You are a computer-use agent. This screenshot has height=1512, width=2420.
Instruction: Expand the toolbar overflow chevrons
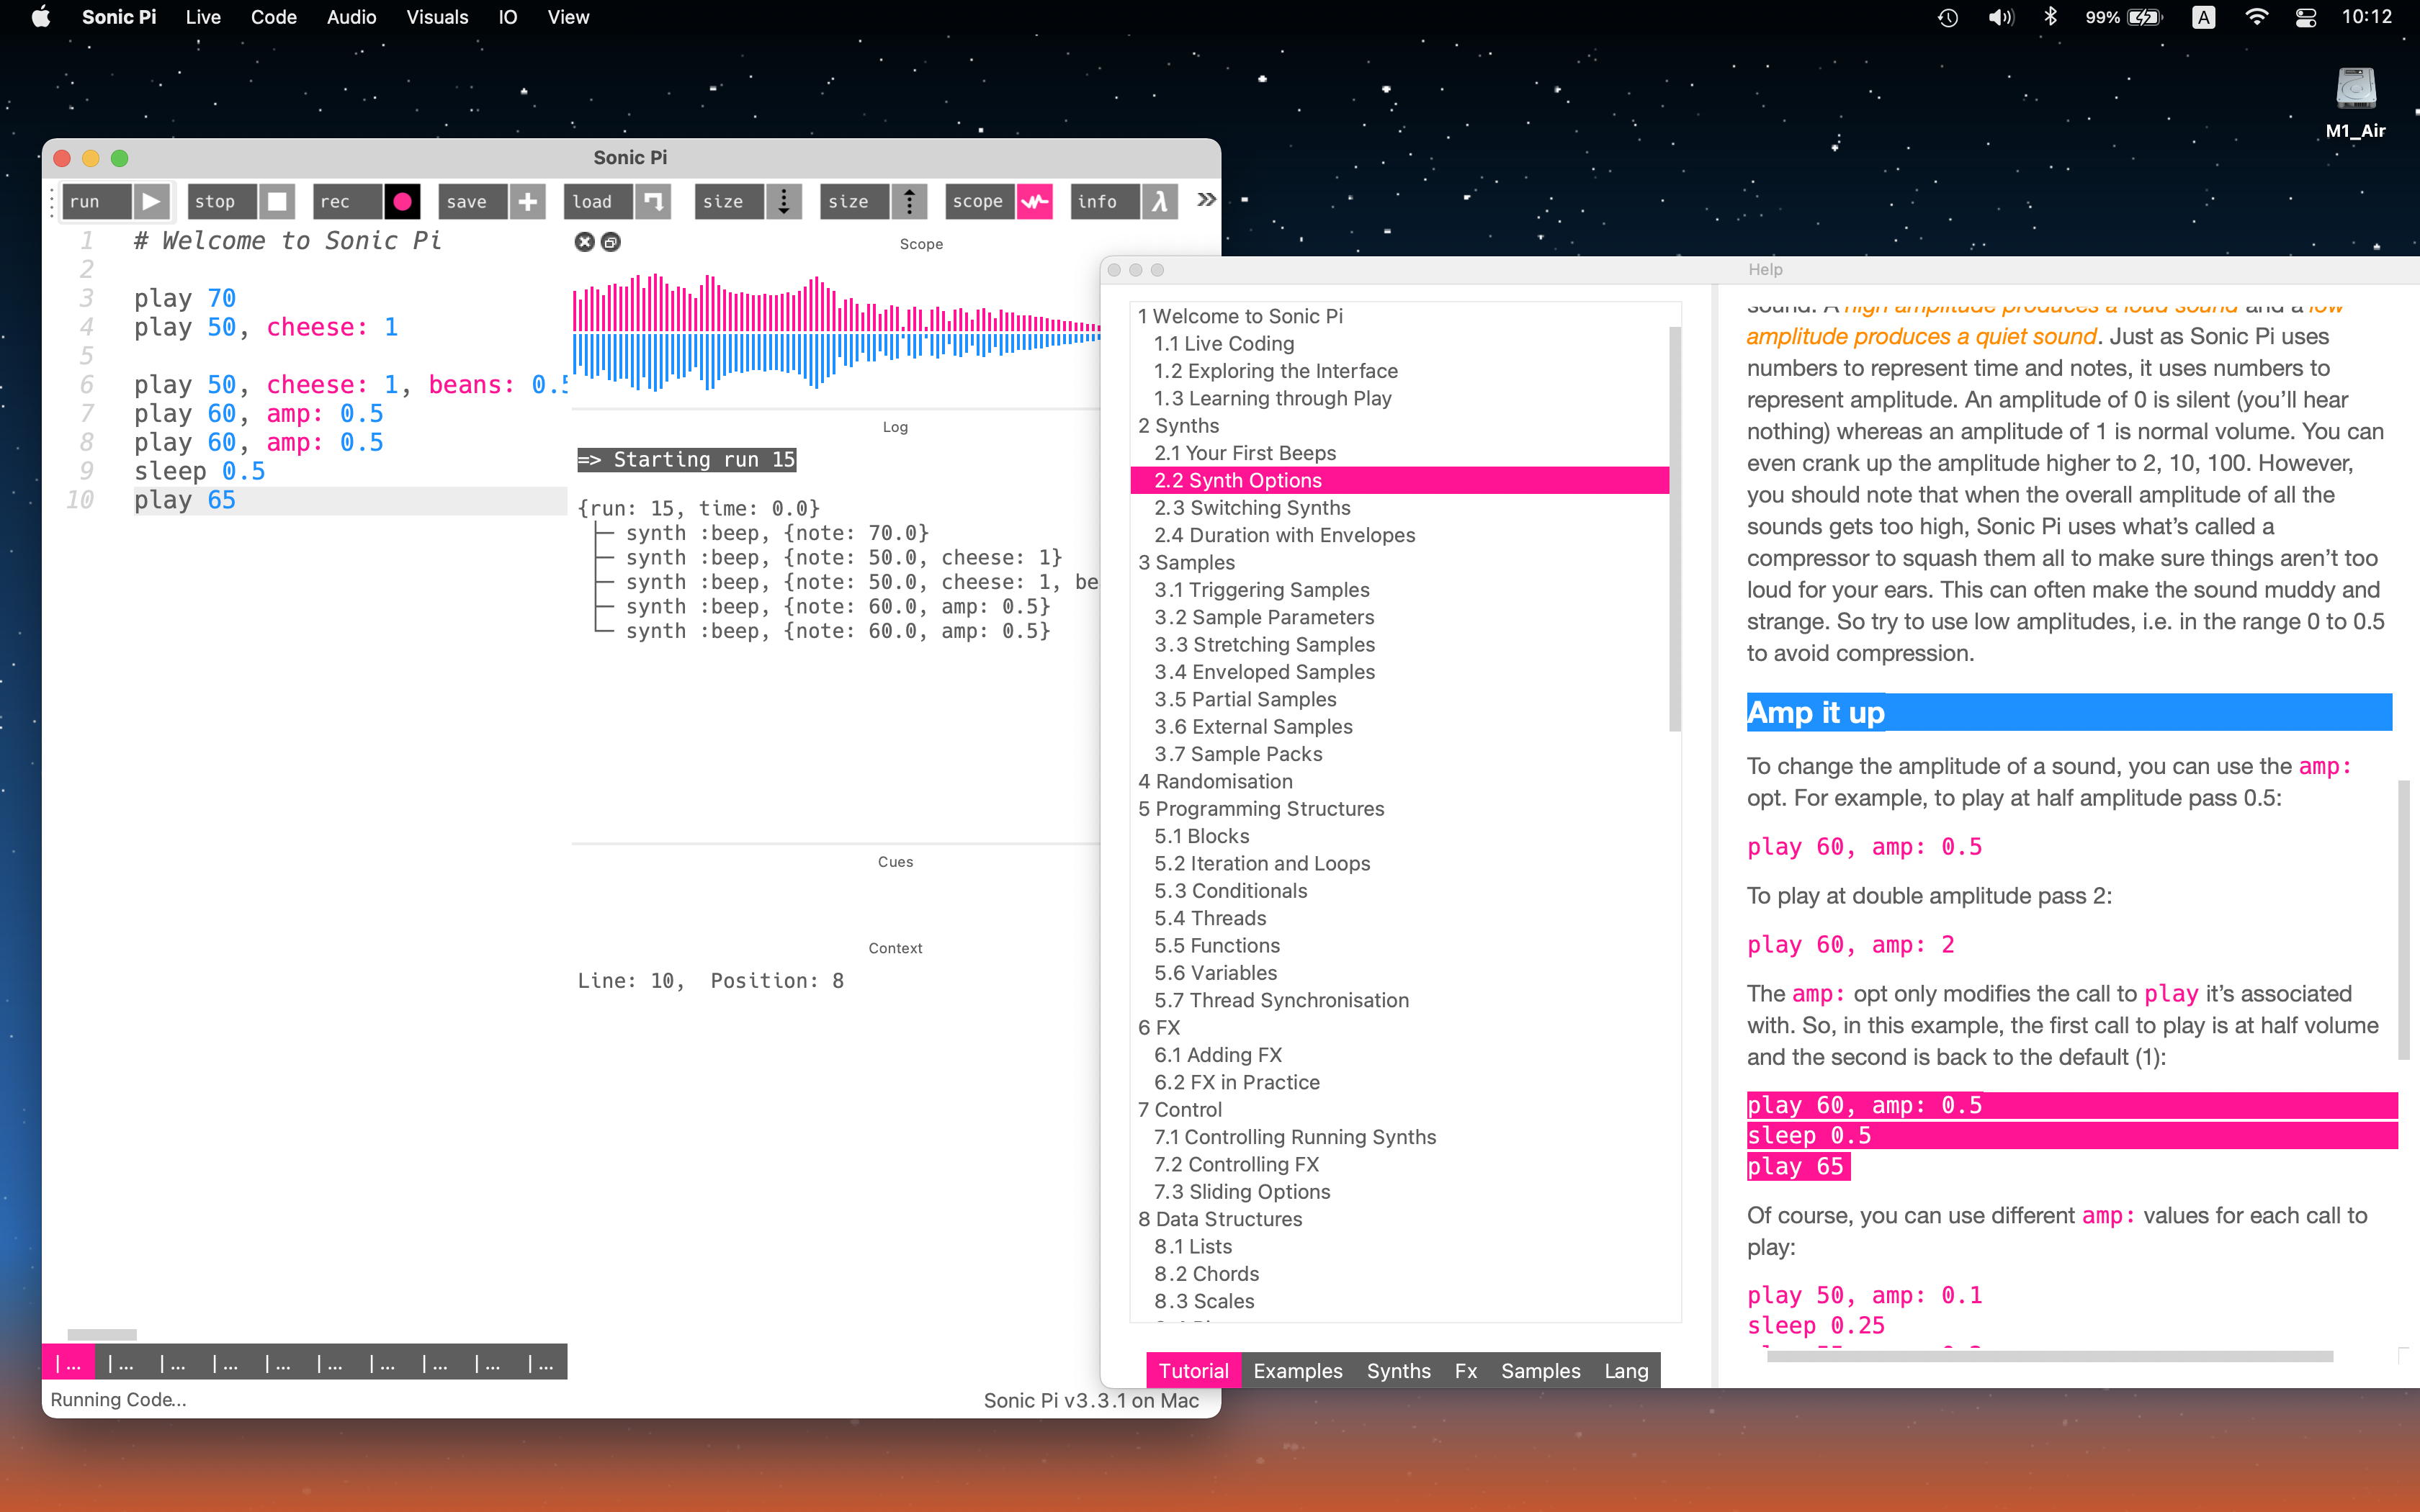point(1206,200)
